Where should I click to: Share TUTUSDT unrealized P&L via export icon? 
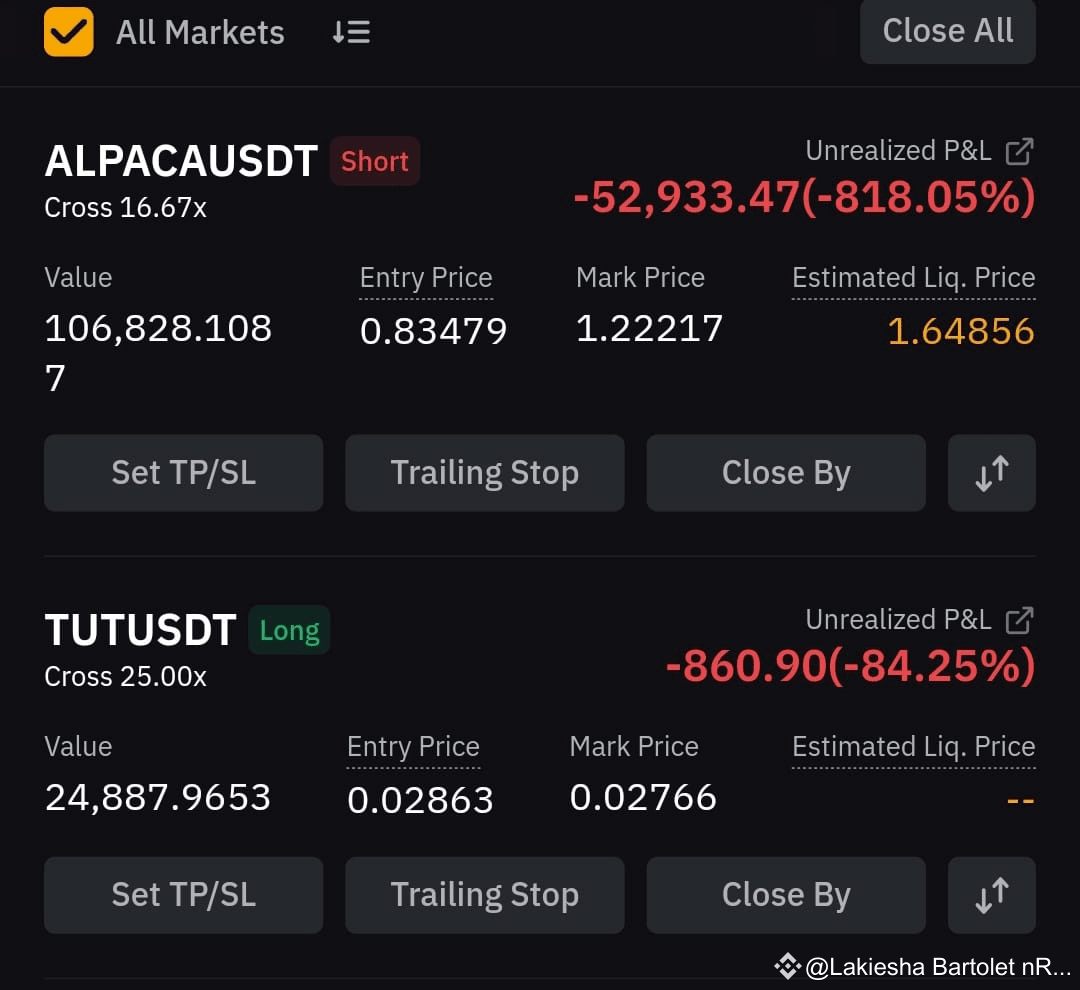click(1019, 620)
